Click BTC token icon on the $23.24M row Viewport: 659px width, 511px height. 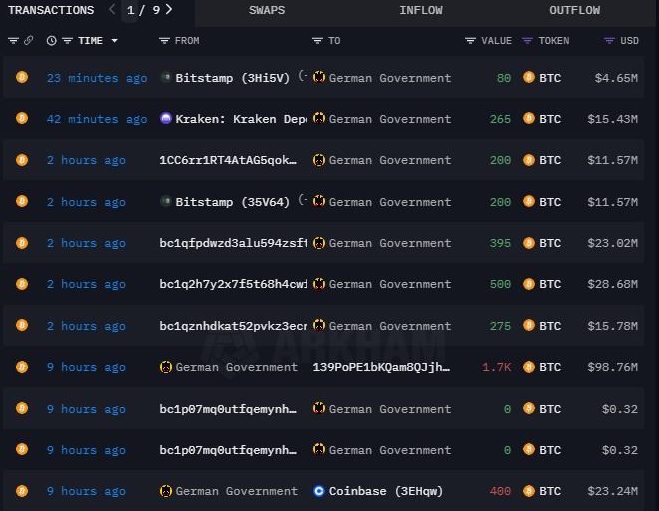click(x=529, y=491)
